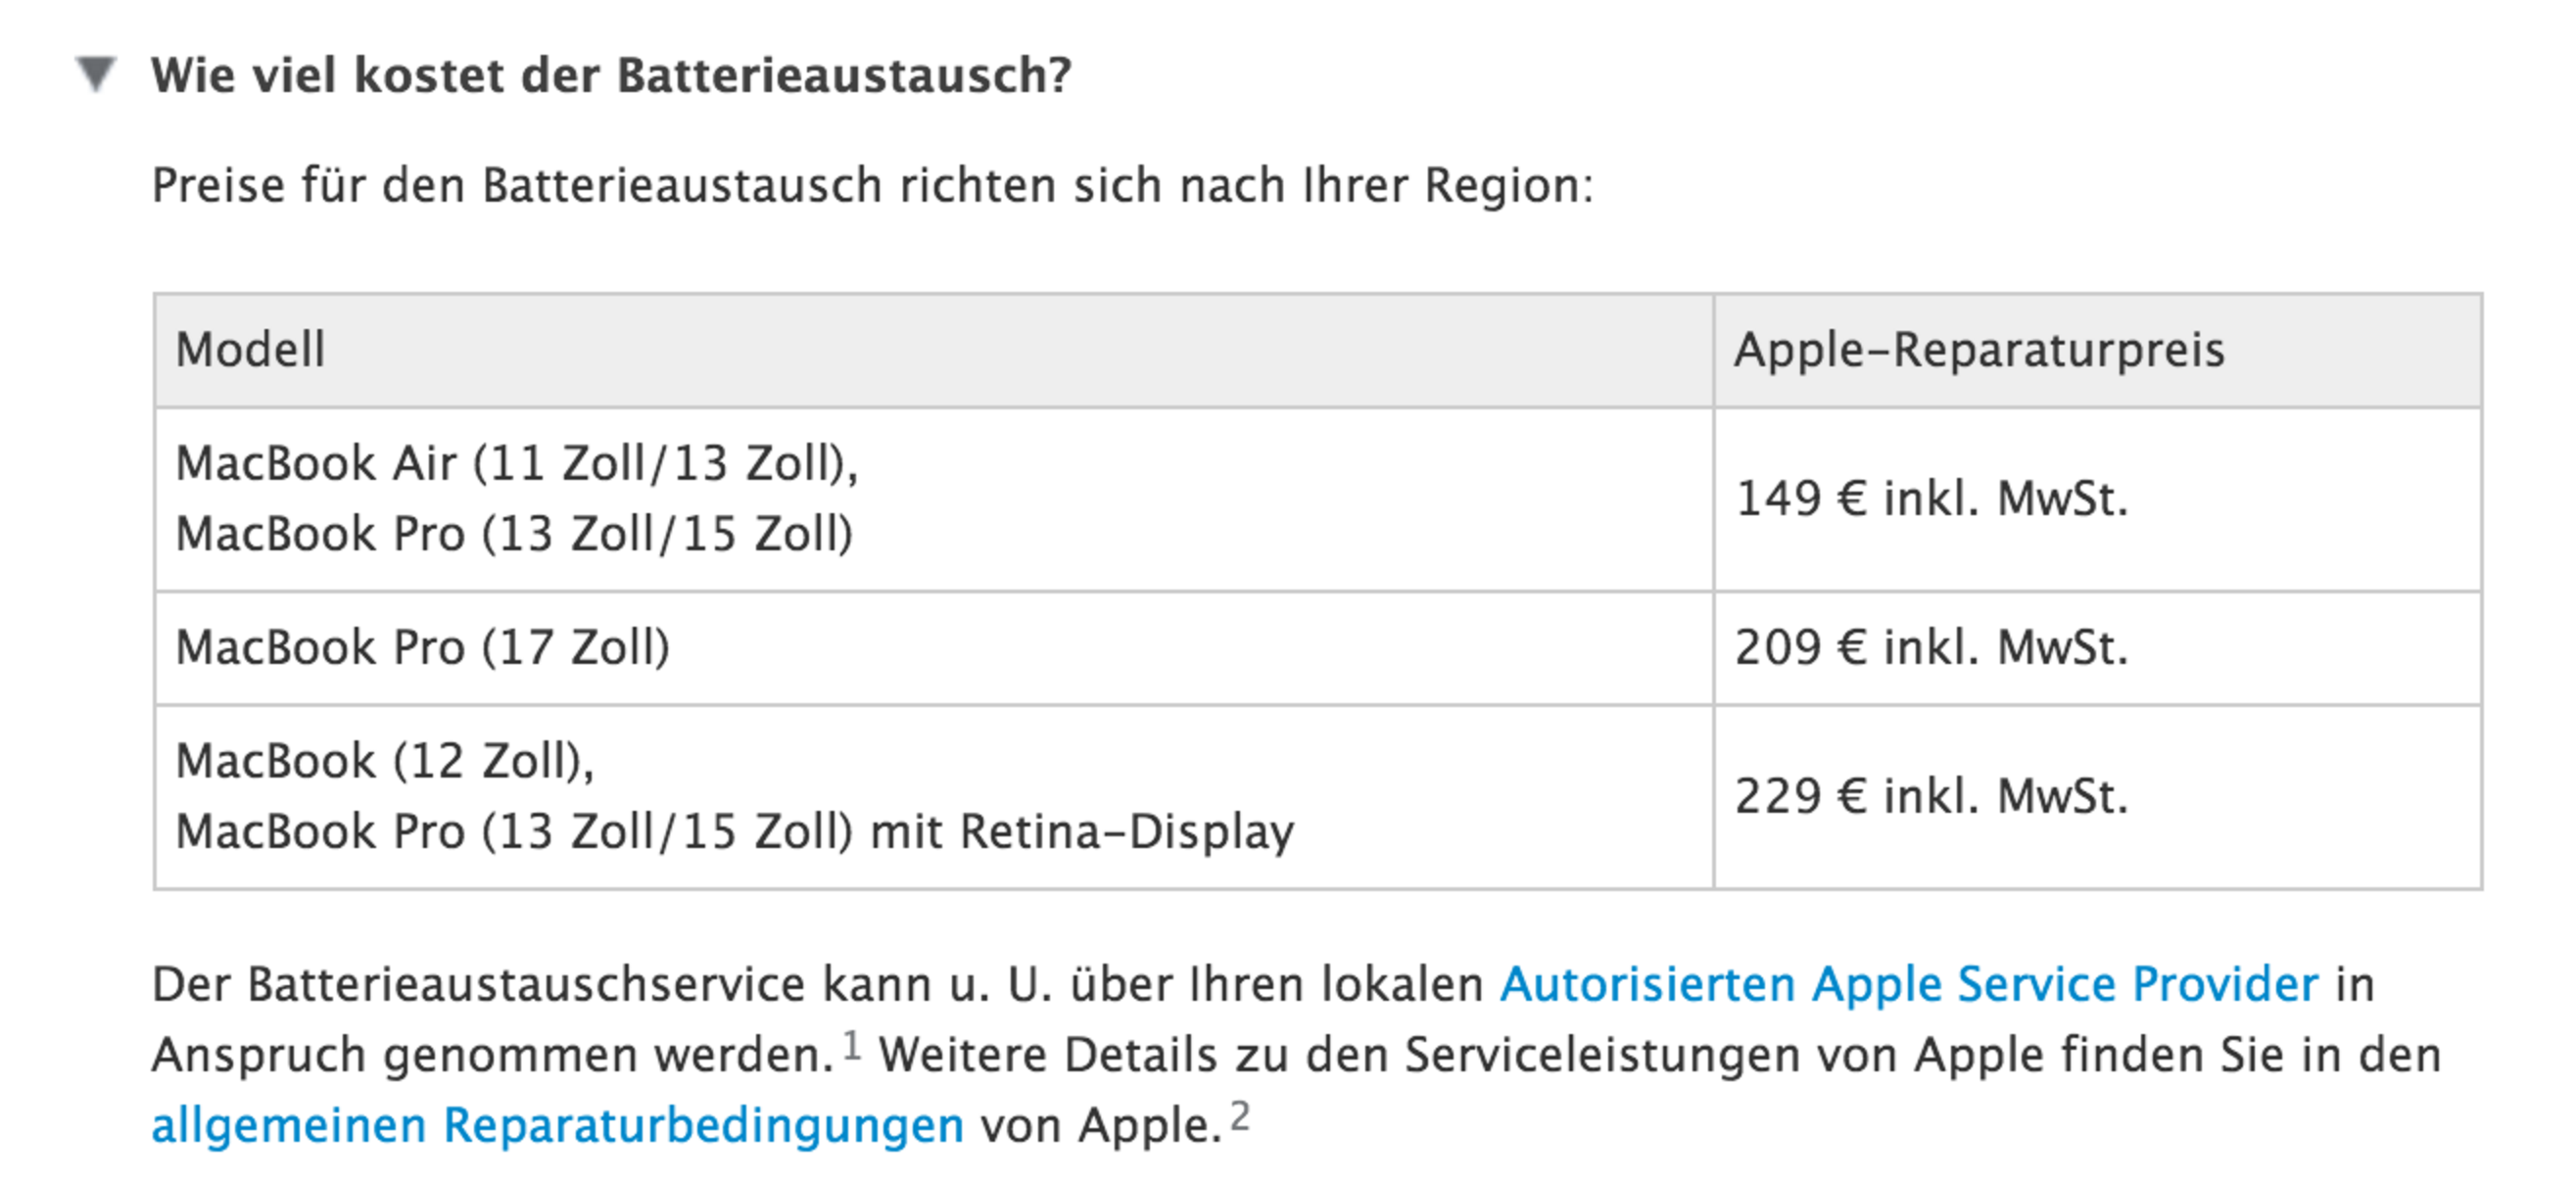2576x1181 pixels.
Task: Click heading 'Wie viel kostet der Batterieaustausch?'
Action: click(x=611, y=76)
